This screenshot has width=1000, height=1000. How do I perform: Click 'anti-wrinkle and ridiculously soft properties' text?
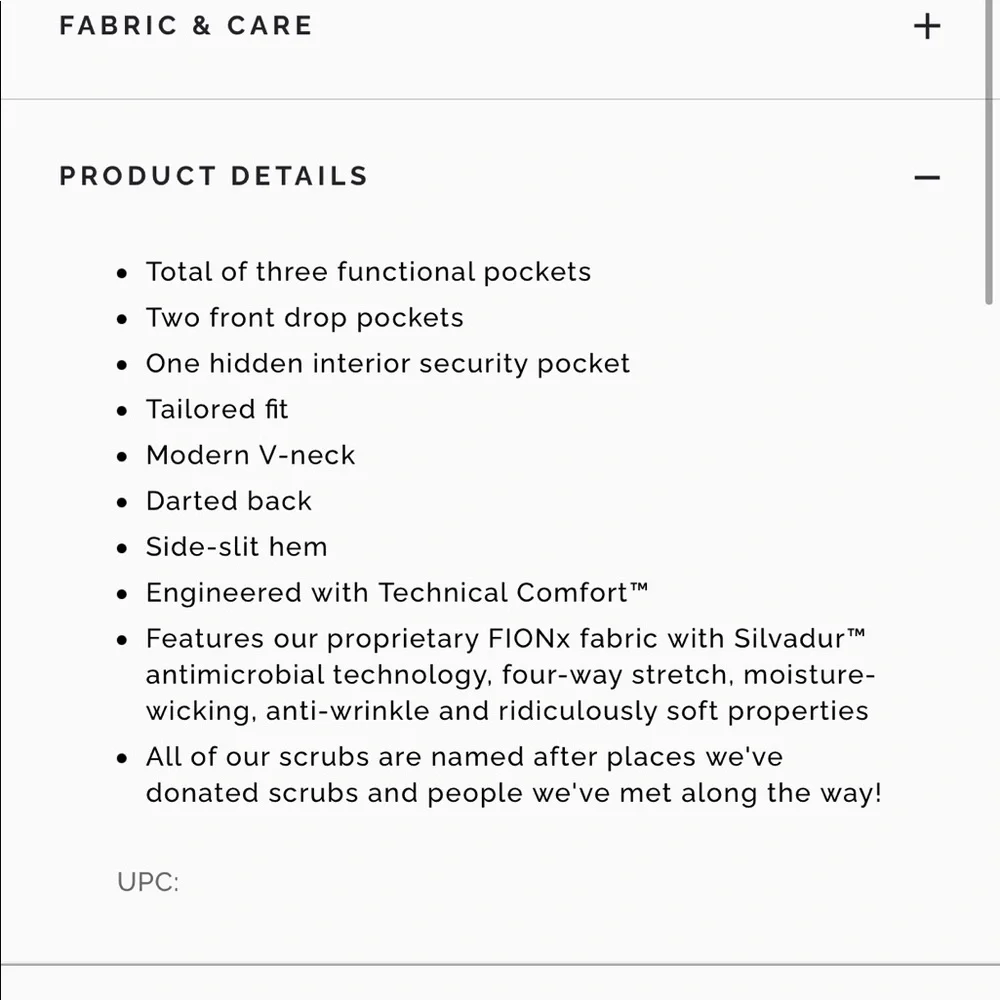567,711
